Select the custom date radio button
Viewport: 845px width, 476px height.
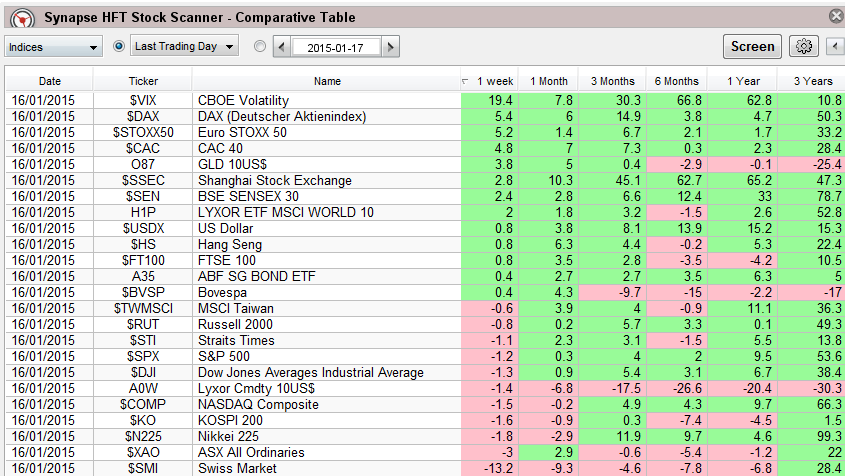pos(260,46)
